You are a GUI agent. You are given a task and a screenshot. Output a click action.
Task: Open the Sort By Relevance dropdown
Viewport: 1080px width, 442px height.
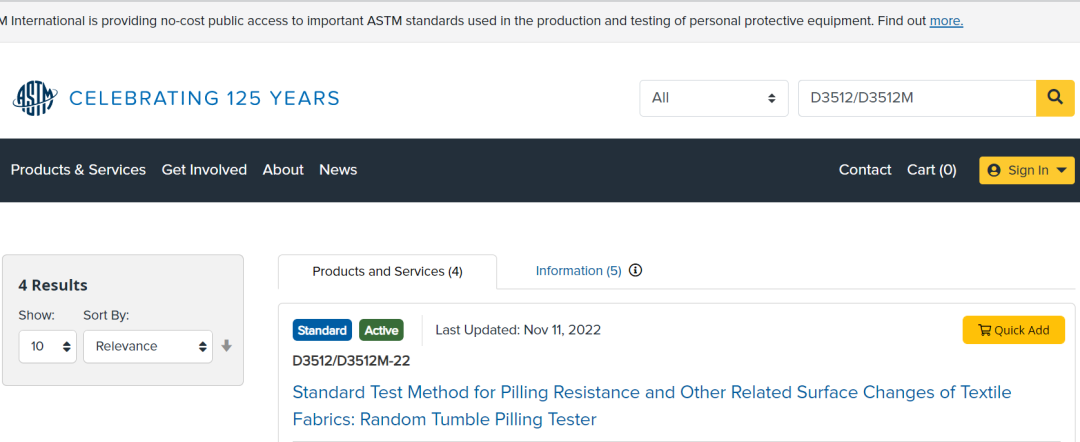(x=147, y=346)
